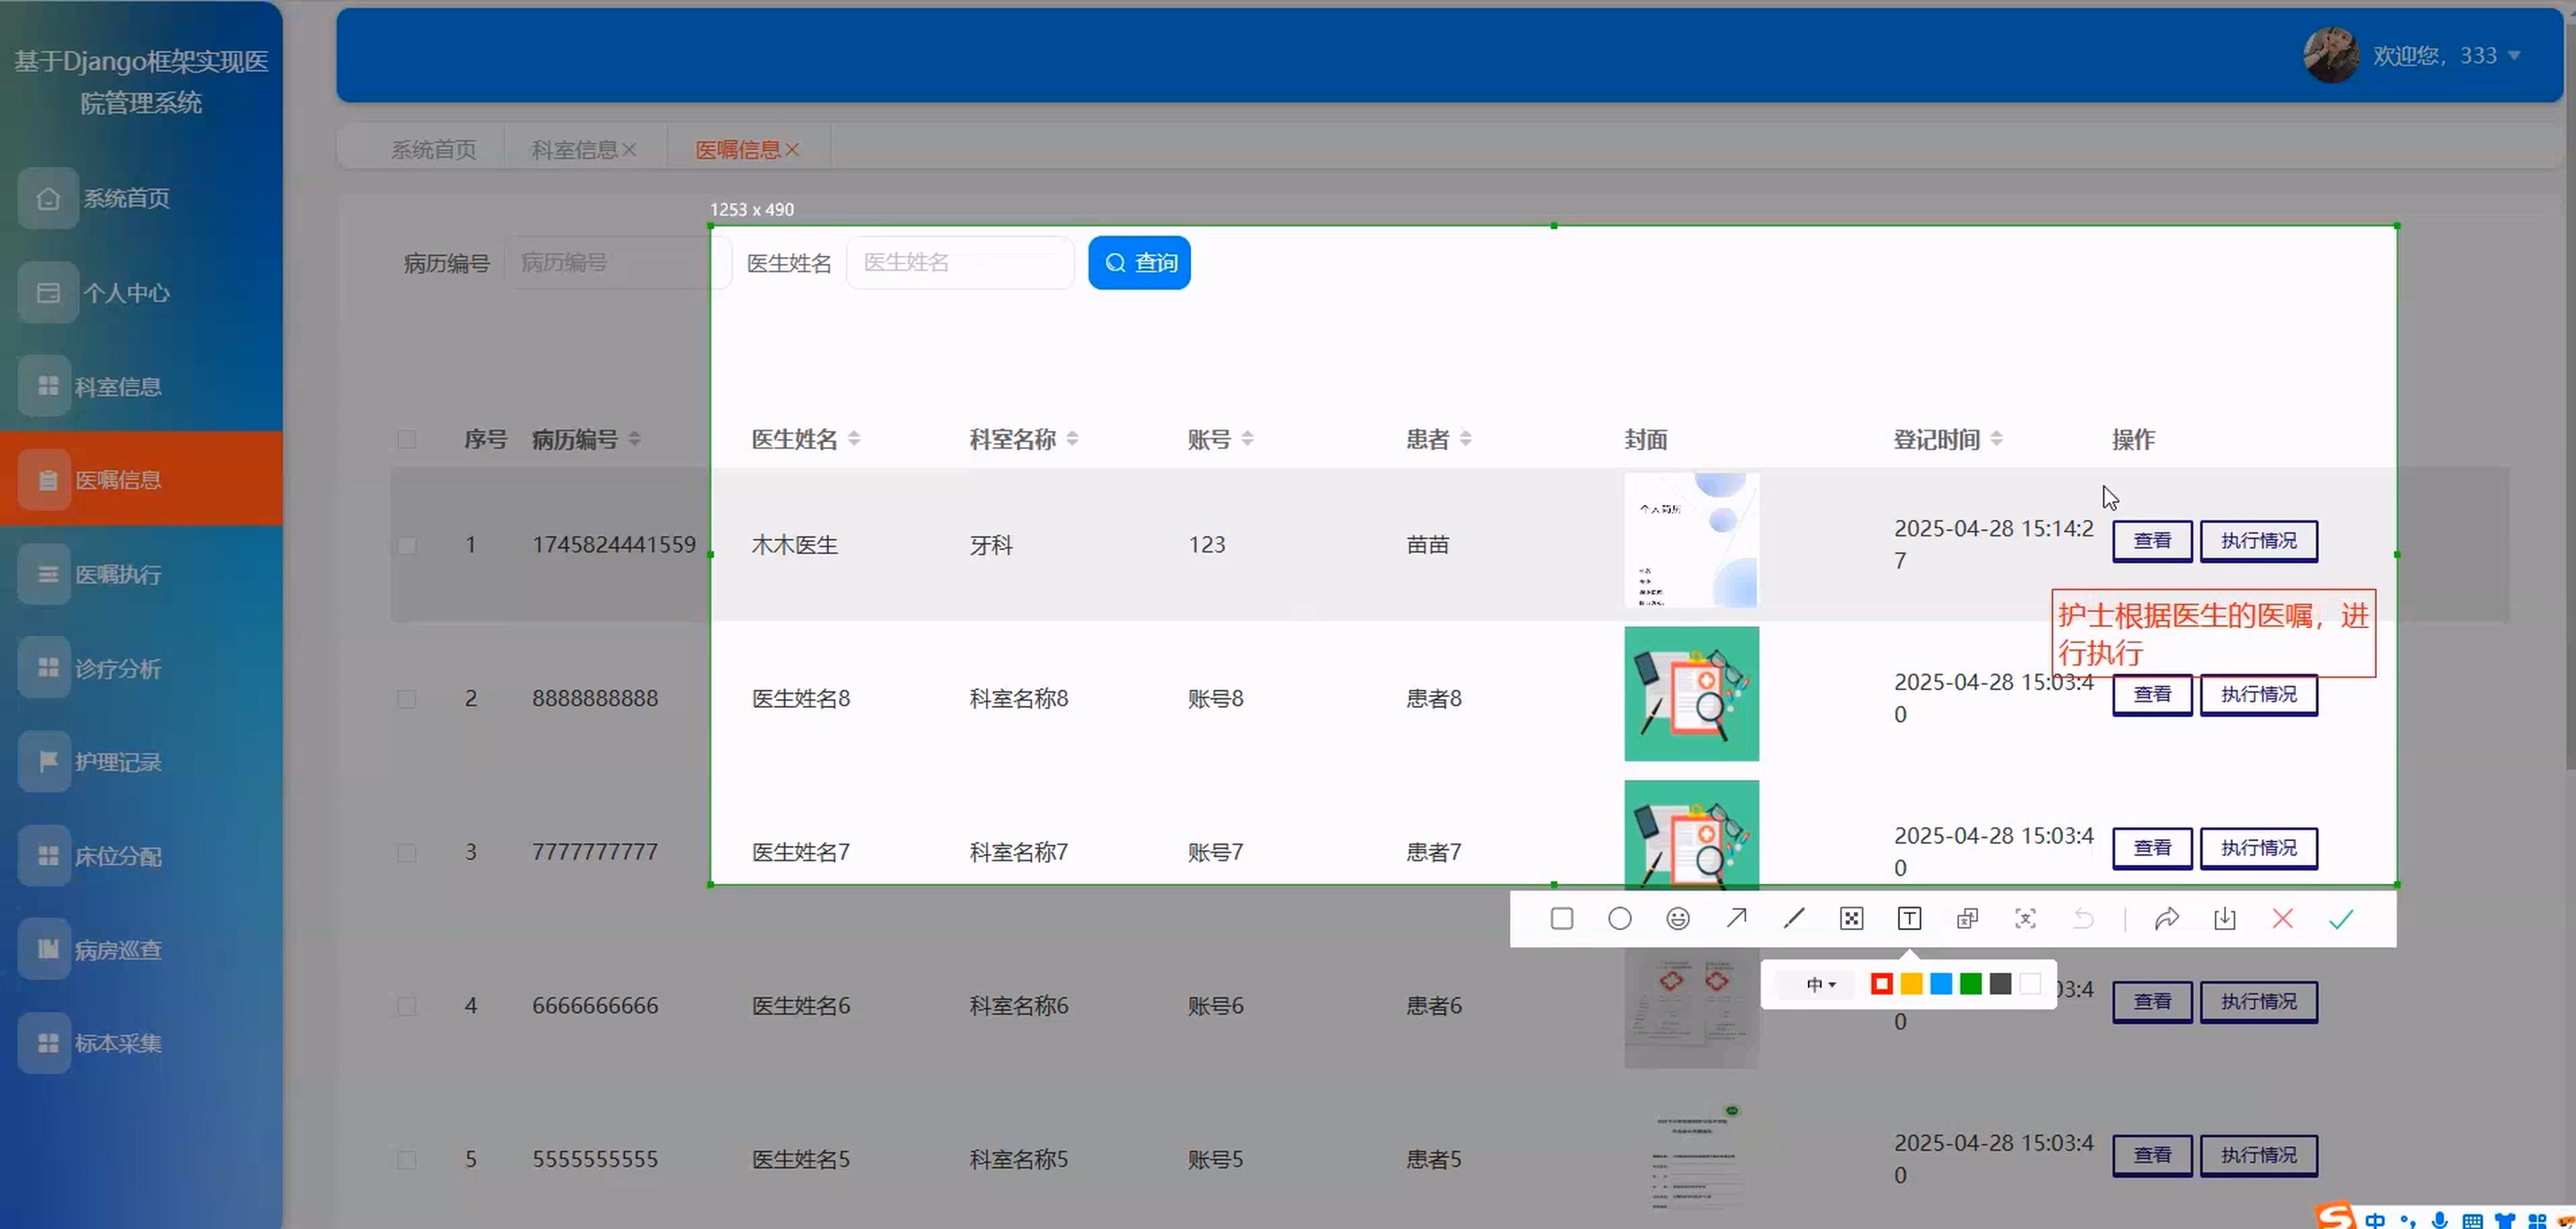
Task: Select the arrow drawing tool
Action: click(1735, 918)
